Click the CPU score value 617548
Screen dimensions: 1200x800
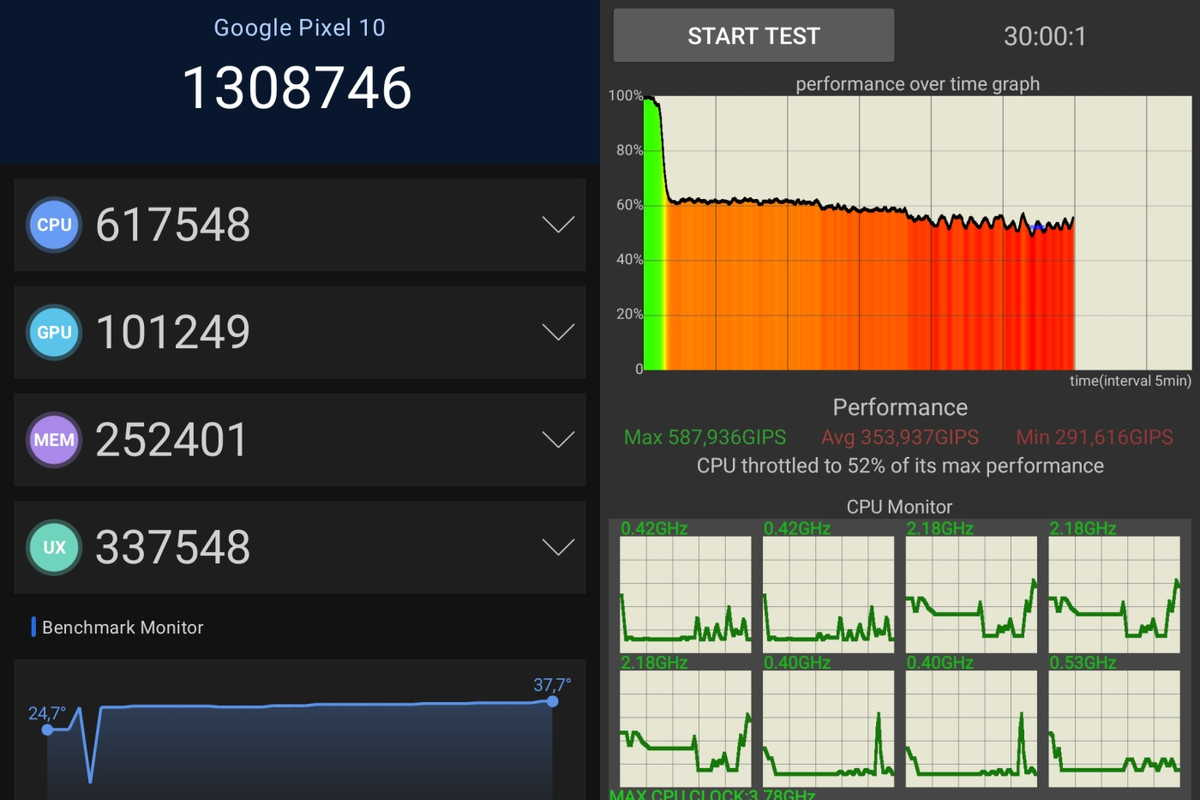point(173,225)
